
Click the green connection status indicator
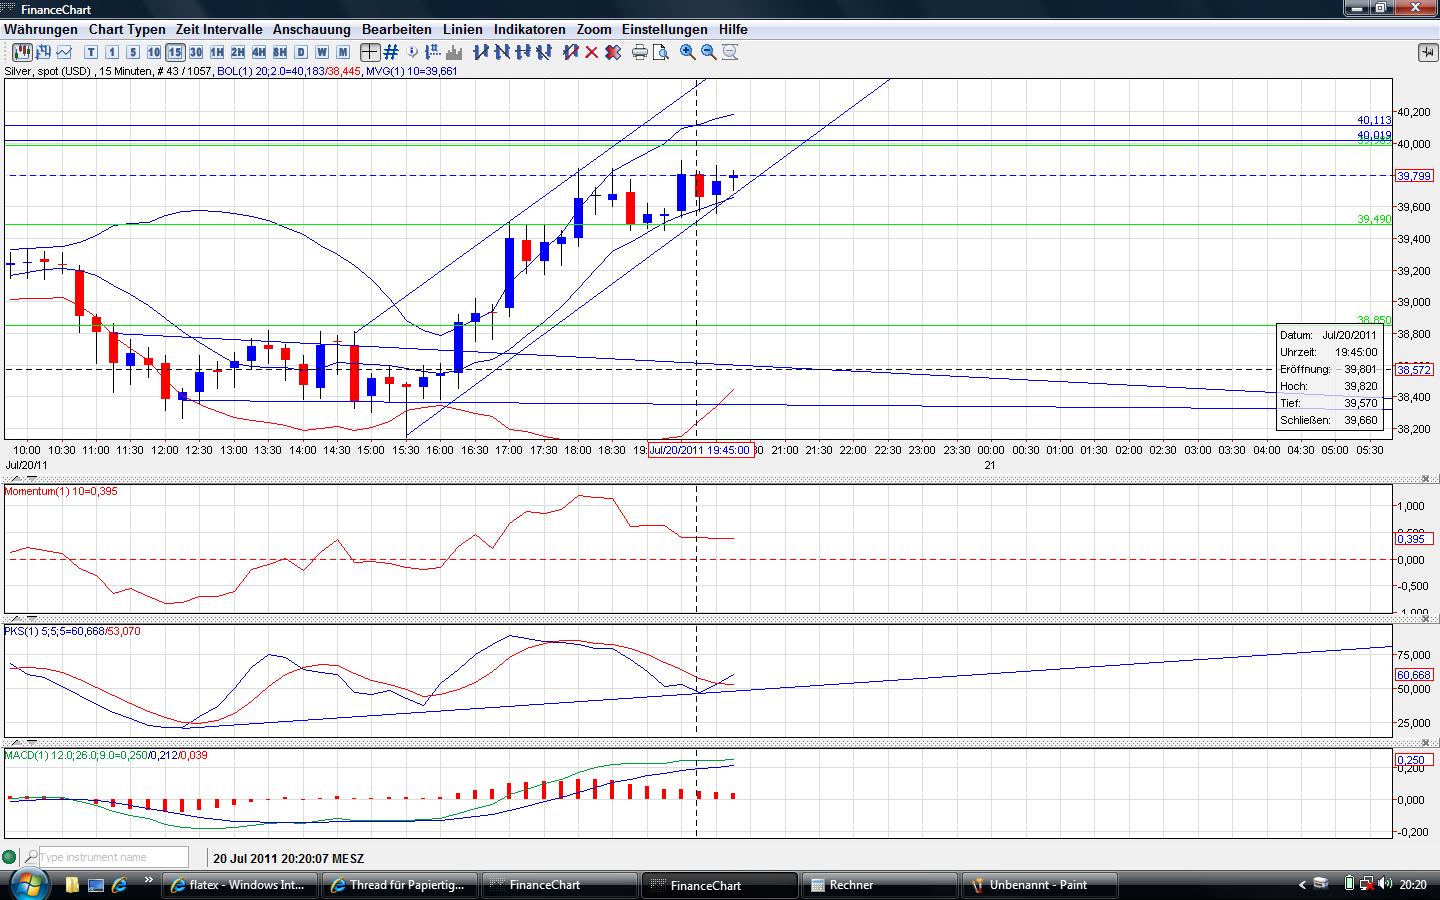click(10, 857)
